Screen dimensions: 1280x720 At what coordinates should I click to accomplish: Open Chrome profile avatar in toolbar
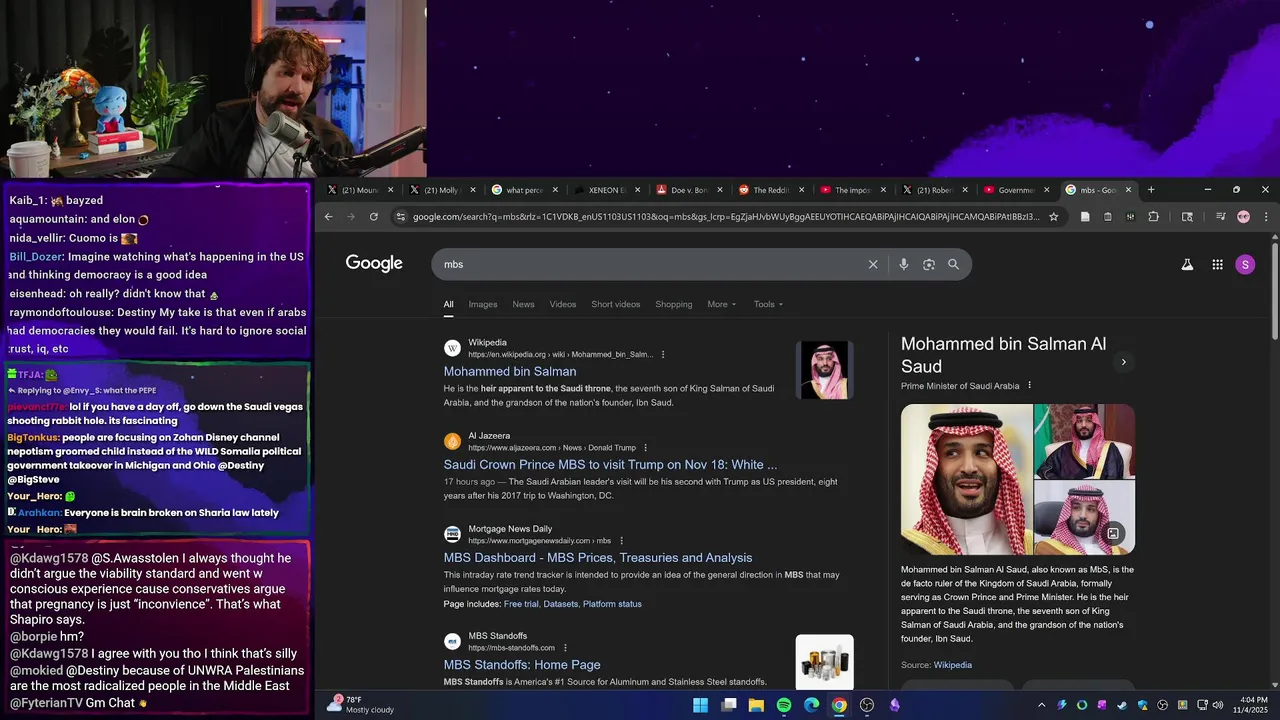[1243, 216]
